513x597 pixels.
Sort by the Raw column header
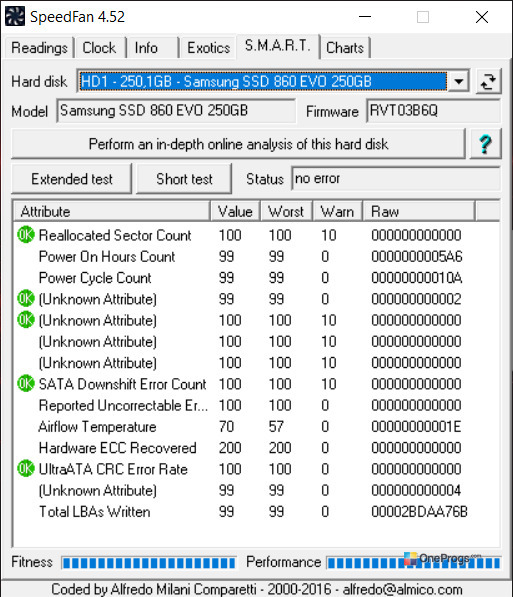pos(419,211)
